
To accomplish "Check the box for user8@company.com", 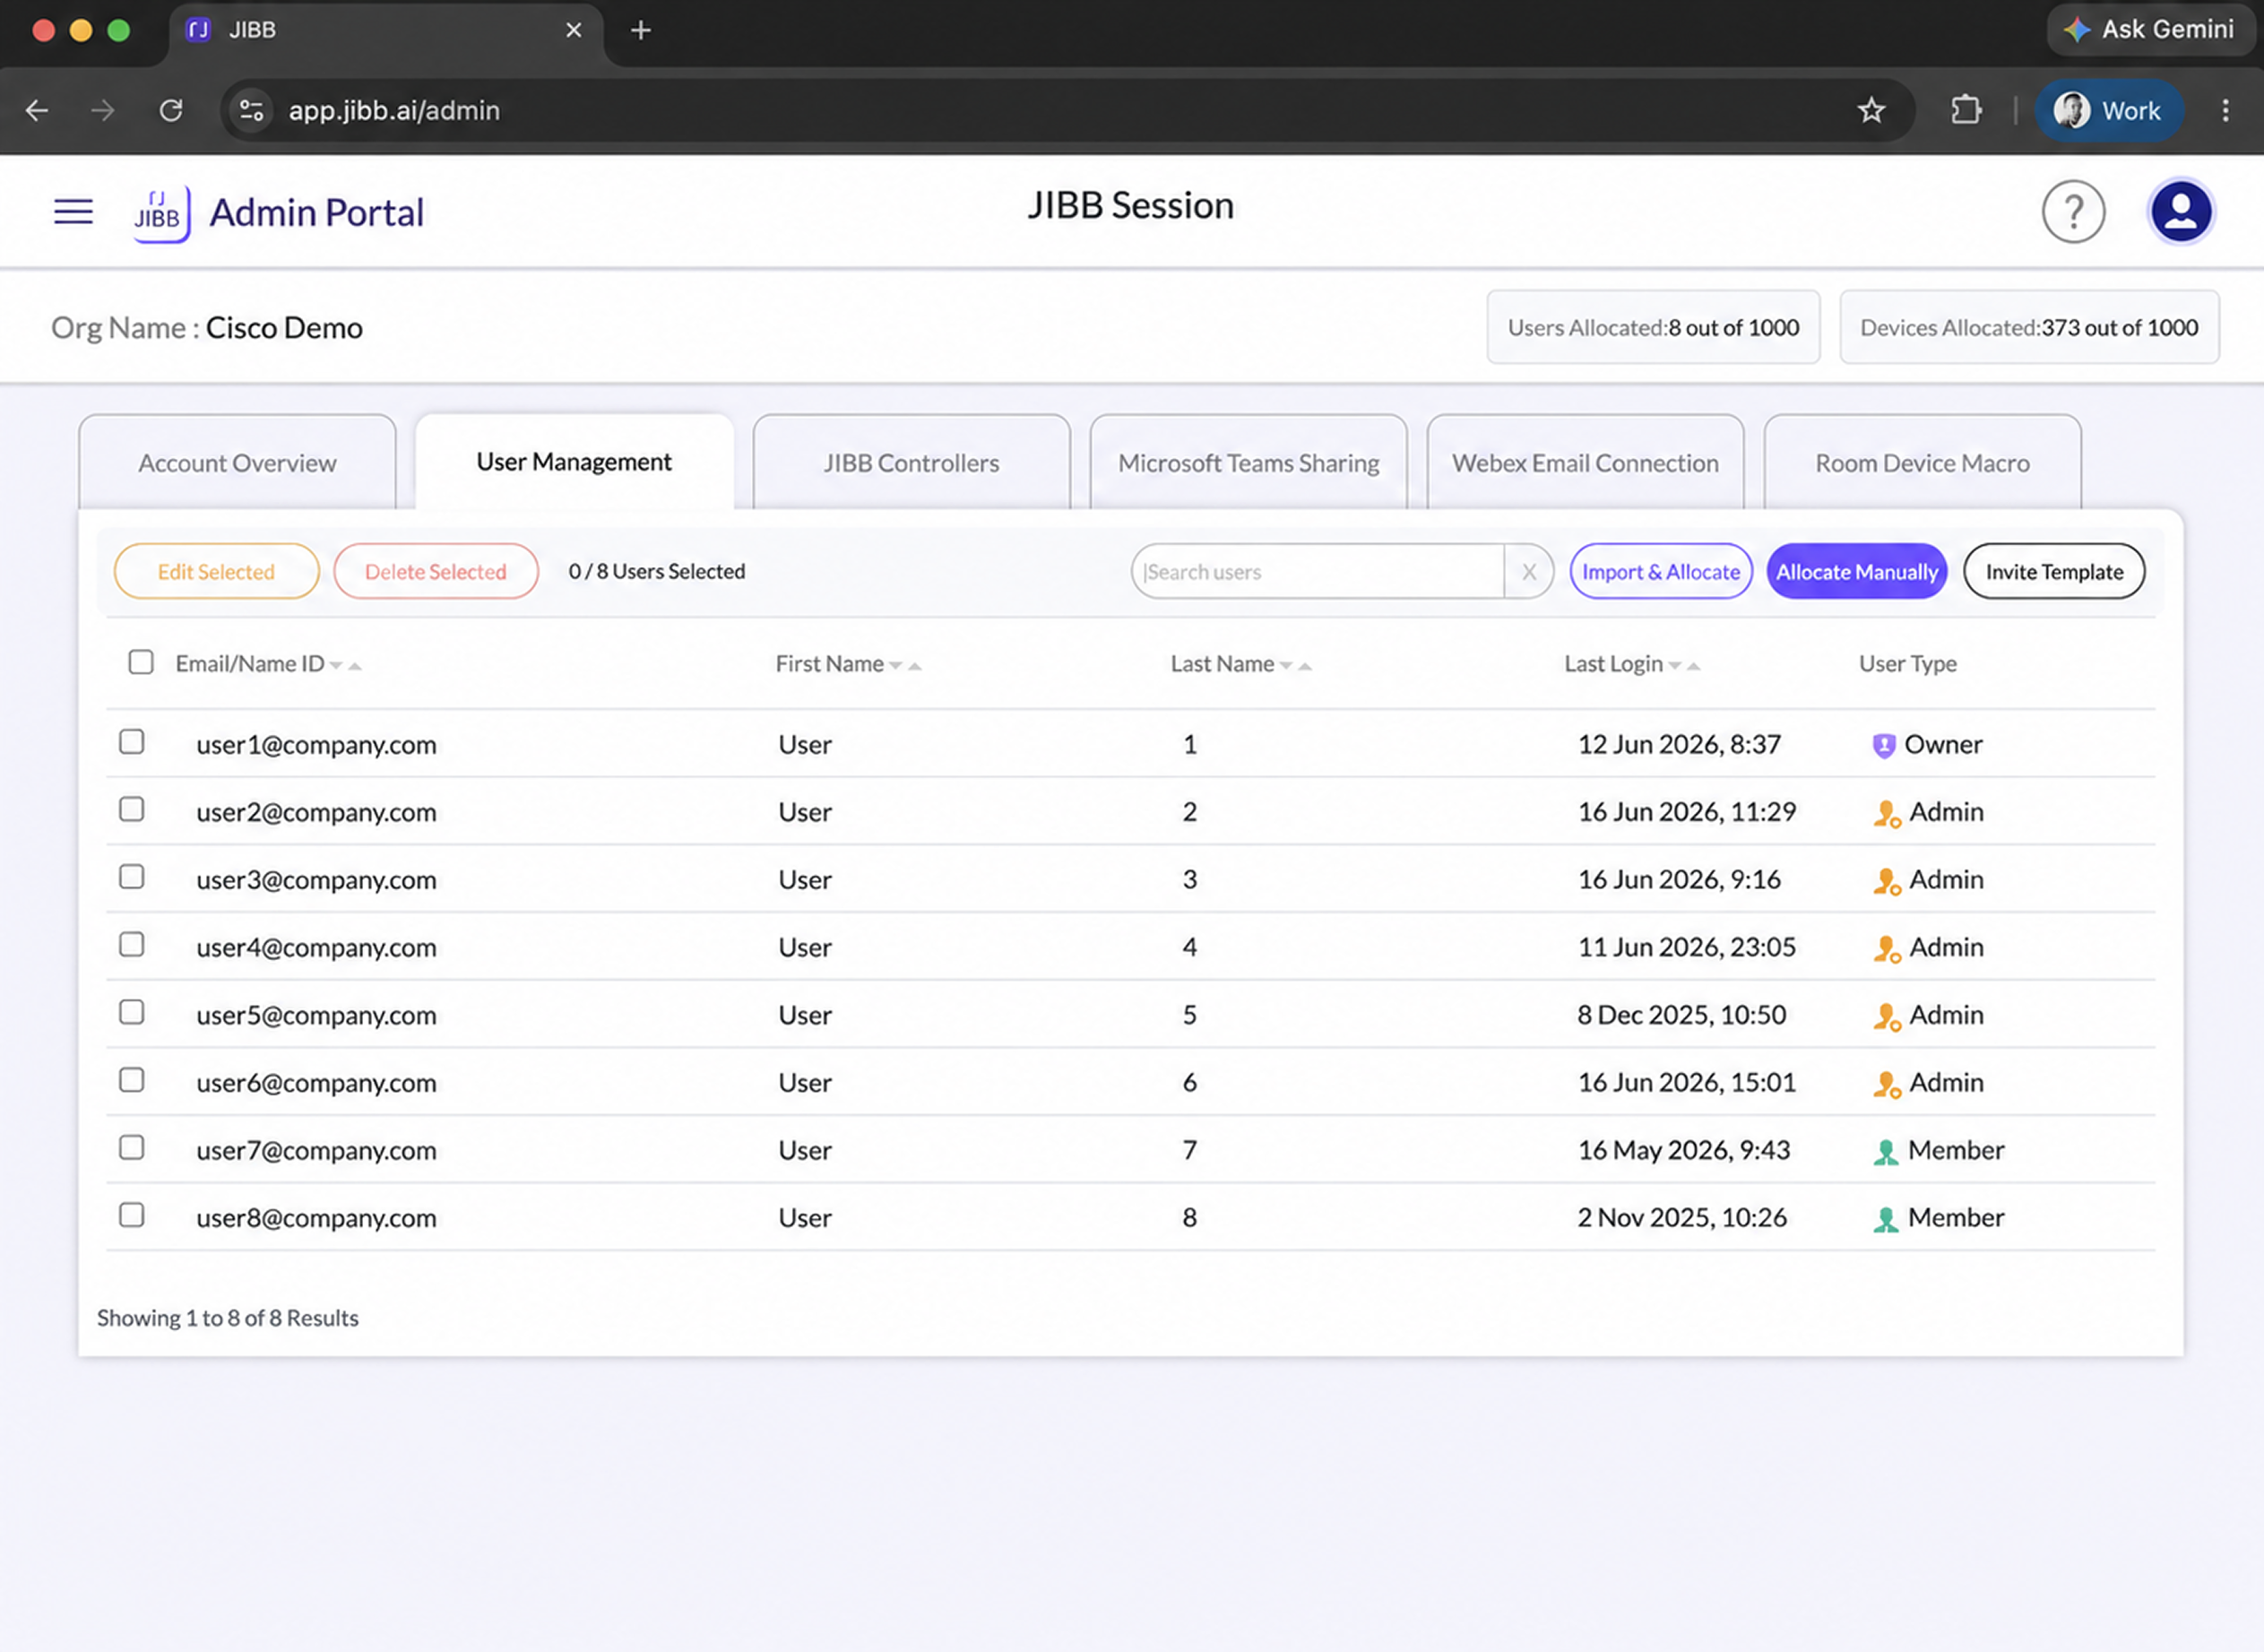I will pyautogui.click(x=132, y=1215).
